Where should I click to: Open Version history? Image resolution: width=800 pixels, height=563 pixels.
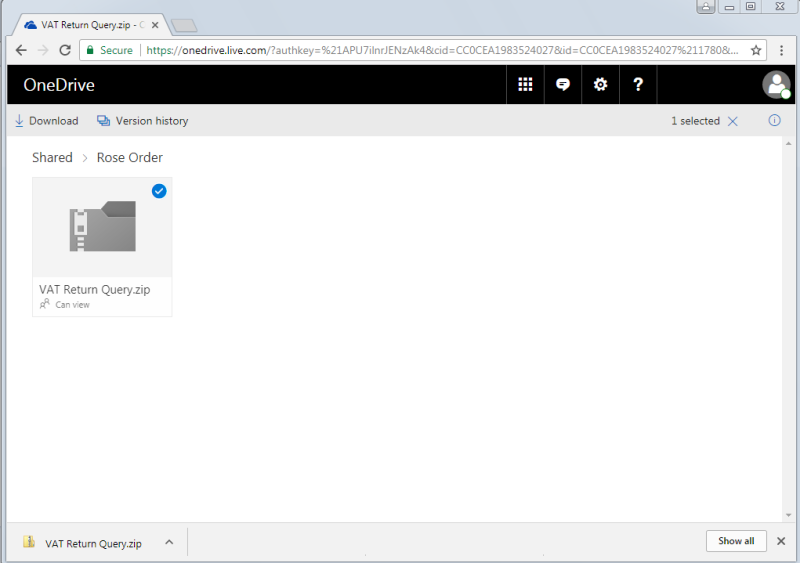pos(142,121)
